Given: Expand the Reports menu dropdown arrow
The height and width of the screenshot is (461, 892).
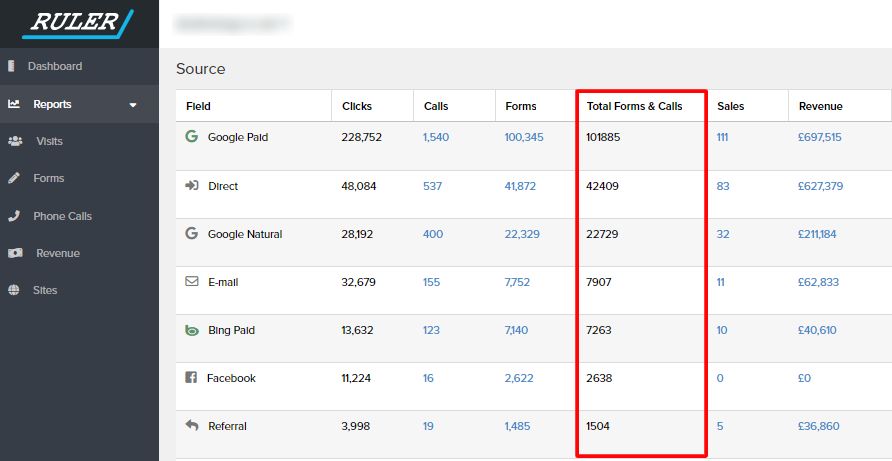Looking at the screenshot, I should point(133,104).
